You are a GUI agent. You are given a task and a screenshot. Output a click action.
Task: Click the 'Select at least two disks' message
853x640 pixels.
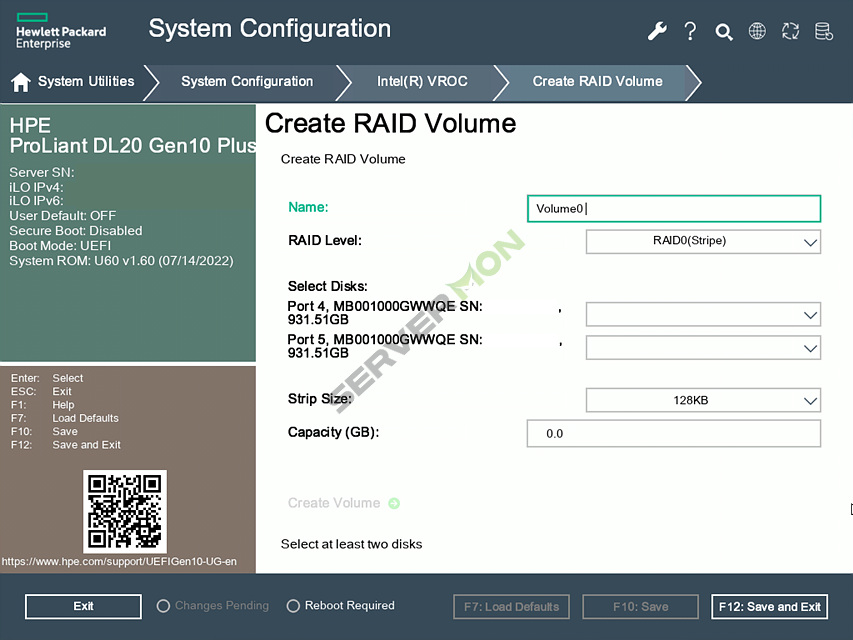point(351,544)
